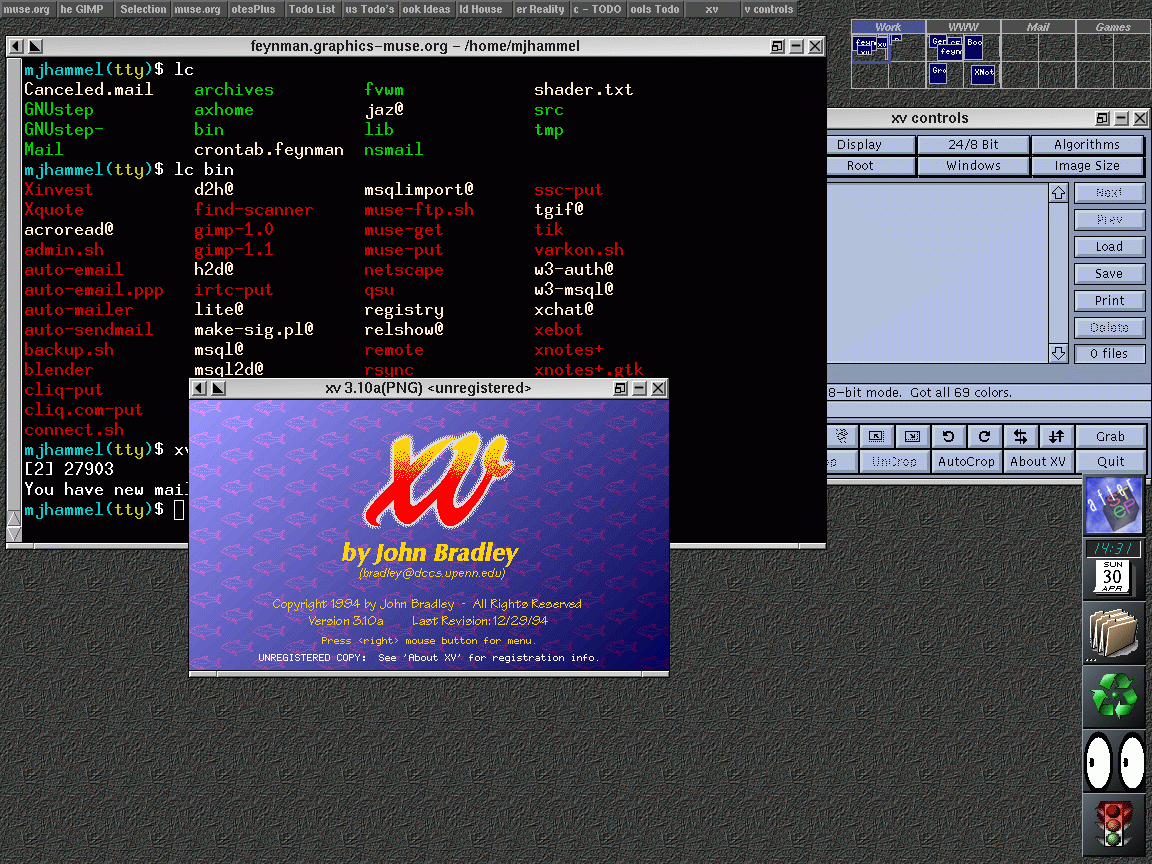Expand the Algorithms menu in xv controls
Viewport: 1152px width, 864px height.
(x=1086, y=144)
